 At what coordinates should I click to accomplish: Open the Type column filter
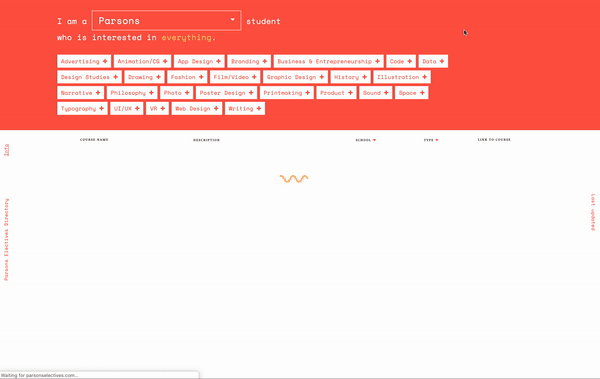pyautogui.click(x=431, y=140)
